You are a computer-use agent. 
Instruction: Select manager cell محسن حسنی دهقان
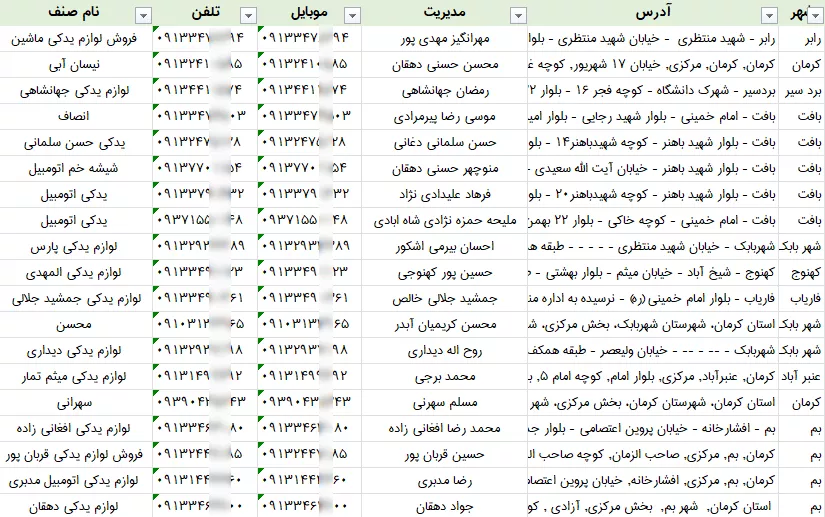tap(445, 65)
